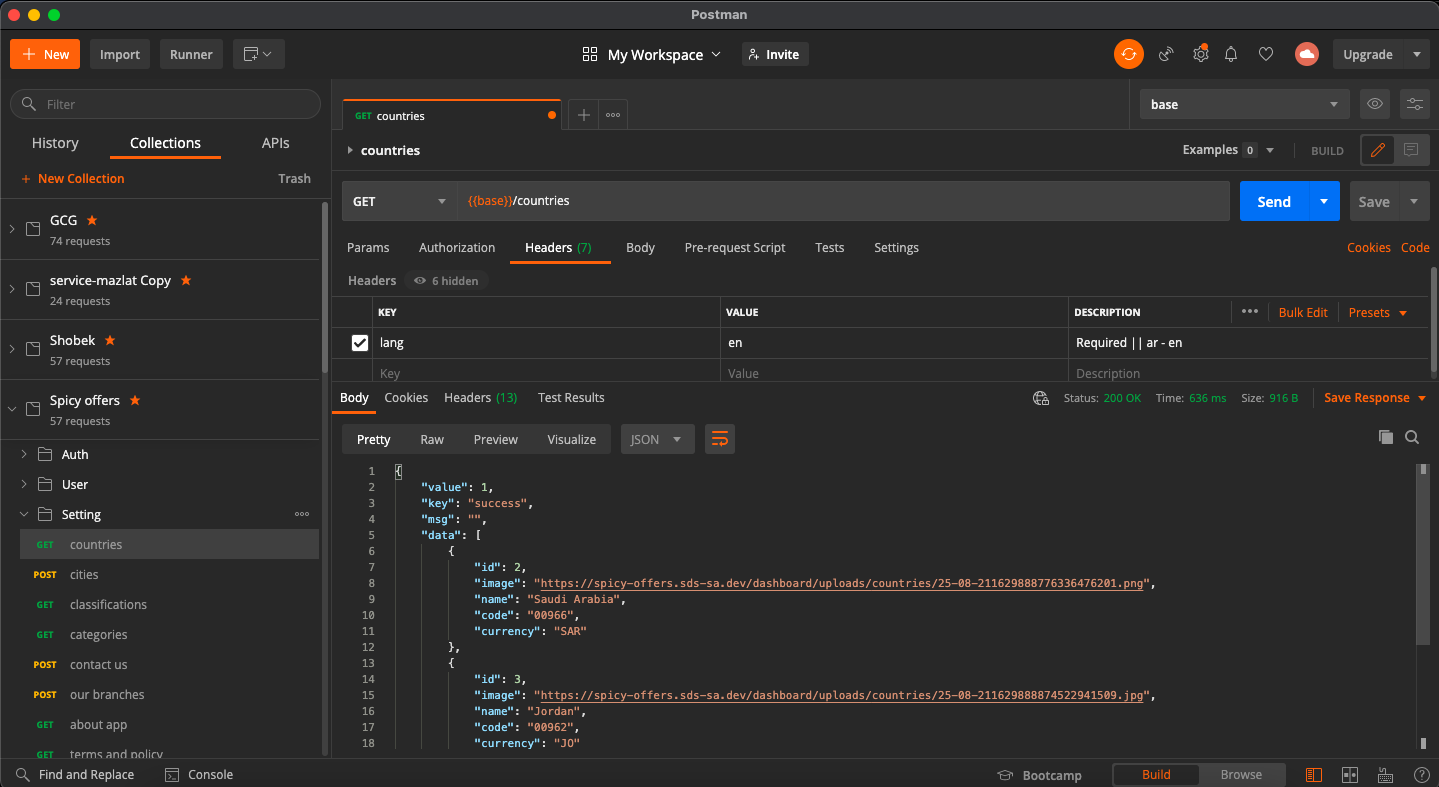1439x787 pixels.
Task: Open Bootcamp from the status bar
Action: 1040,775
